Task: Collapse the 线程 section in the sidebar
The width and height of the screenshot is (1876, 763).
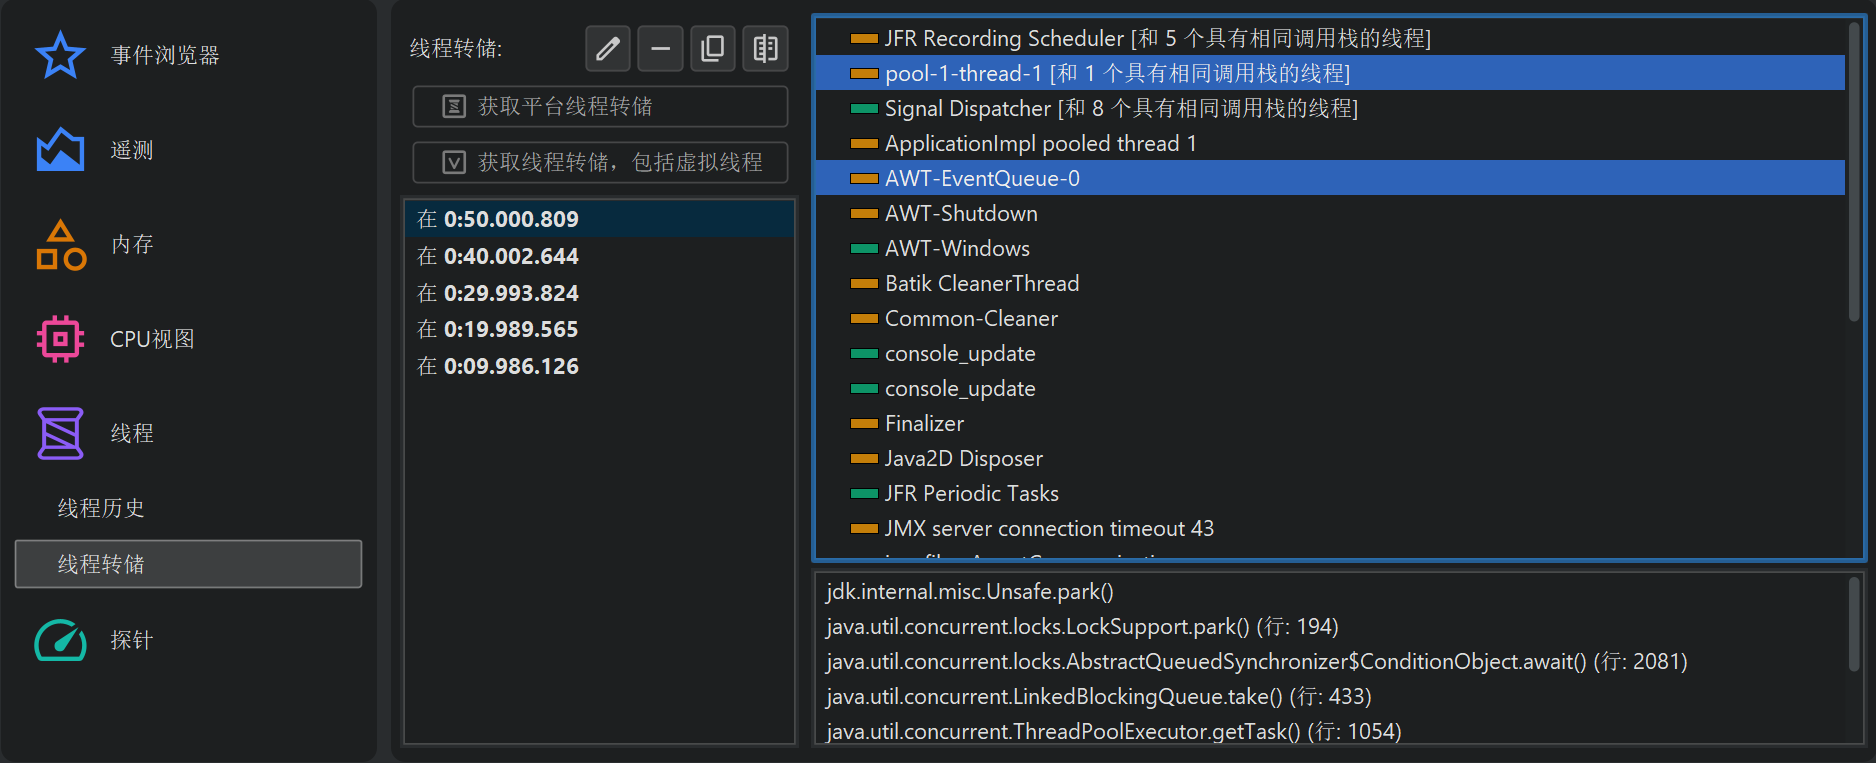Action: pyautogui.click(x=130, y=433)
